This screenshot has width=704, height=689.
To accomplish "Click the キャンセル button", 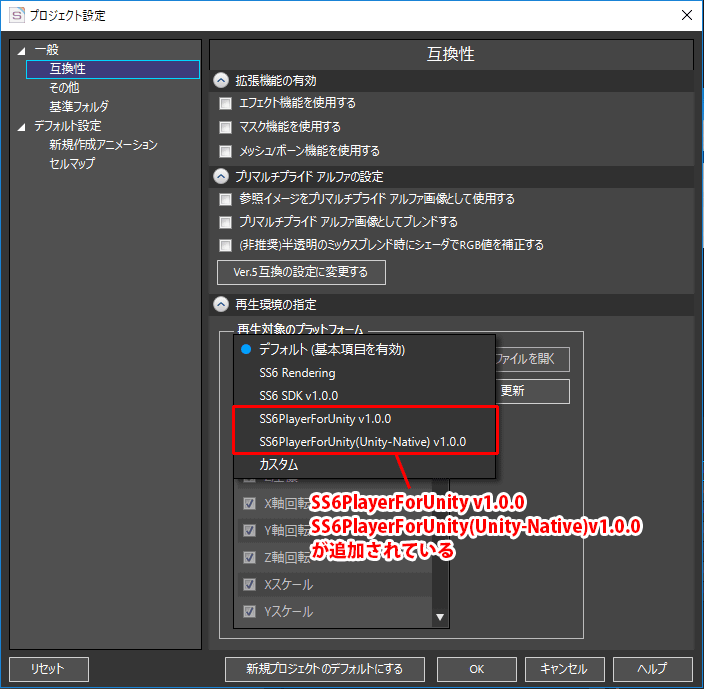I will [x=564, y=669].
